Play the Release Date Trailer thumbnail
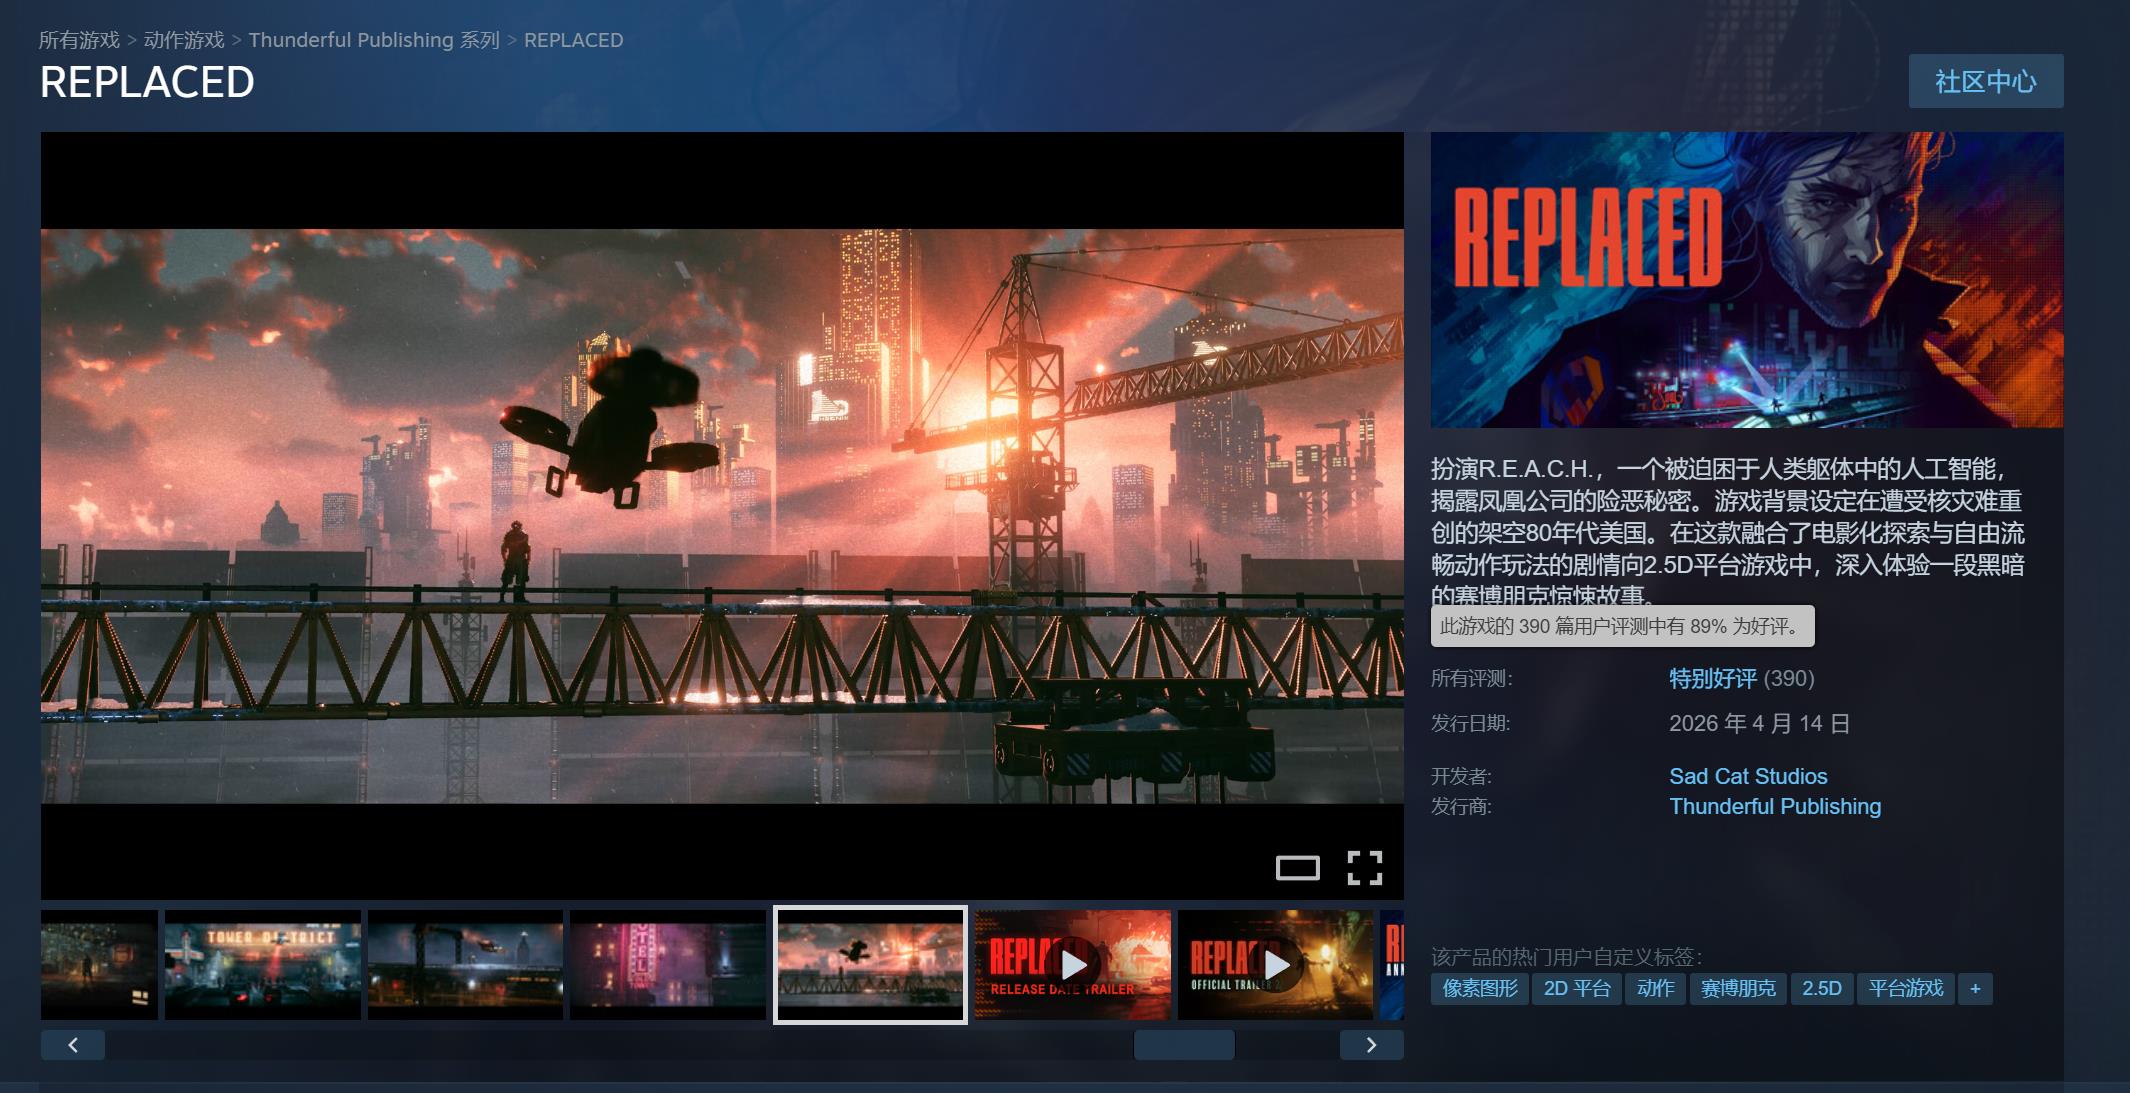This screenshot has height=1093, width=2130. coord(1072,965)
